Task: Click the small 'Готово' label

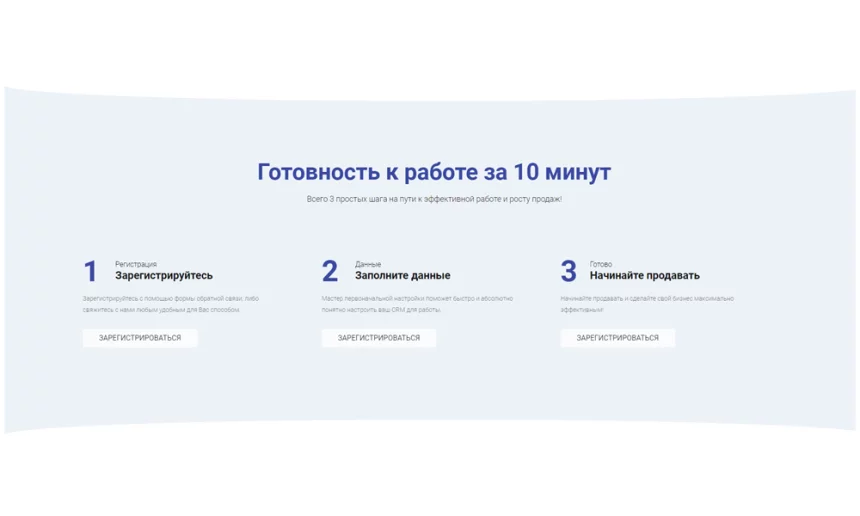Action: (601, 264)
